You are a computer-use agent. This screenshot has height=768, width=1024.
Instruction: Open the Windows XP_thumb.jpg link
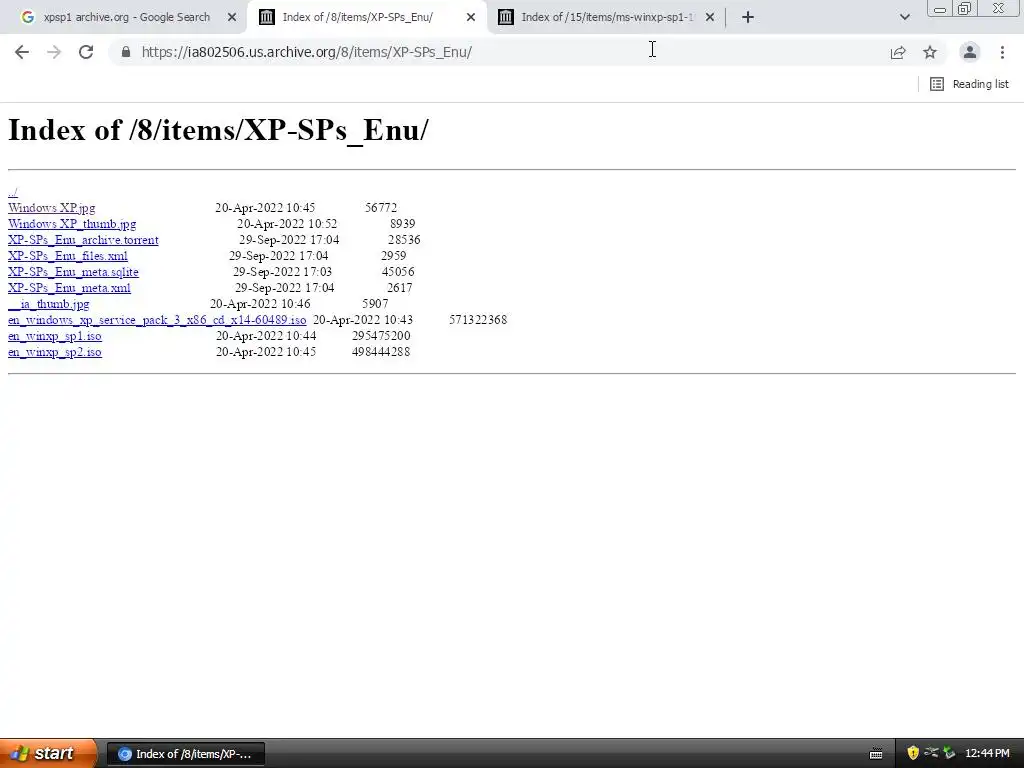(72, 224)
